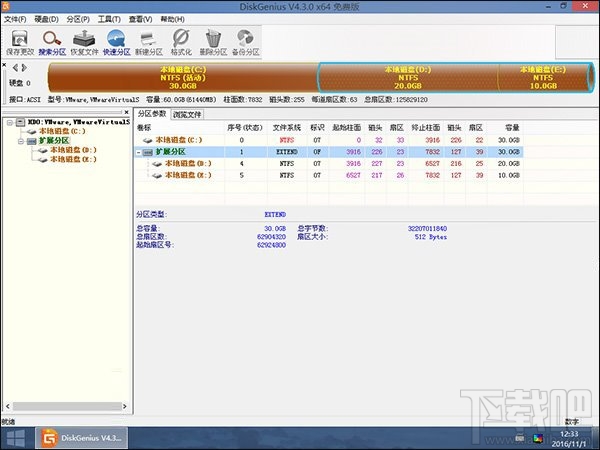Open the Help (帮助) menu
This screenshot has width=600, height=450.
tap(172, 19)
